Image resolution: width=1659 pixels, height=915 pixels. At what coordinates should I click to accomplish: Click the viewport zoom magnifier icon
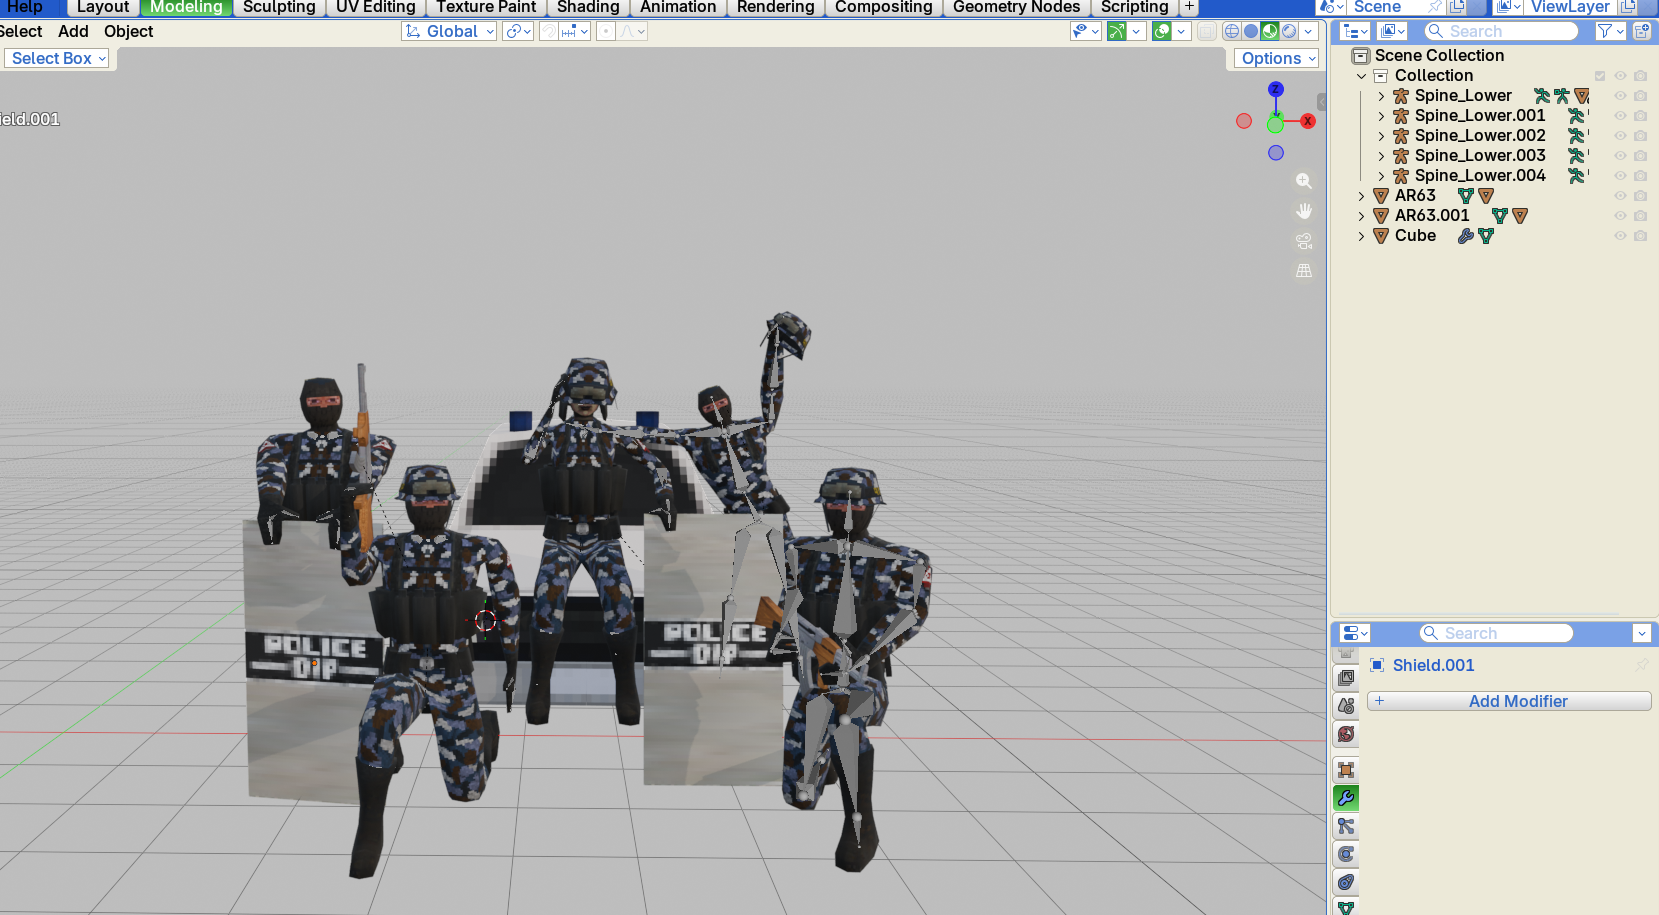coord(1304,181)
